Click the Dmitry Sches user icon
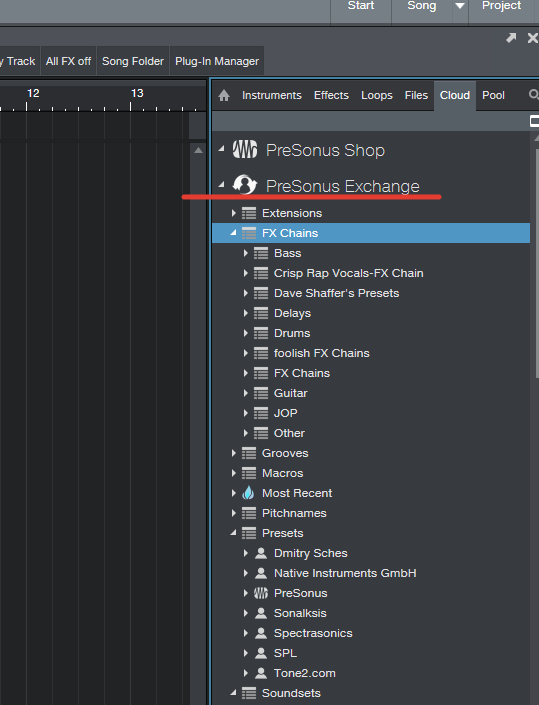 (x=261, y=553)
